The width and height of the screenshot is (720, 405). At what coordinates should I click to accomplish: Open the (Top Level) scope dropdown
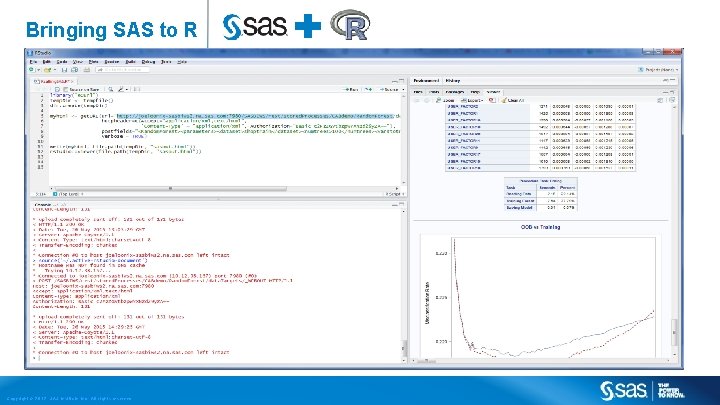(69, 194)
